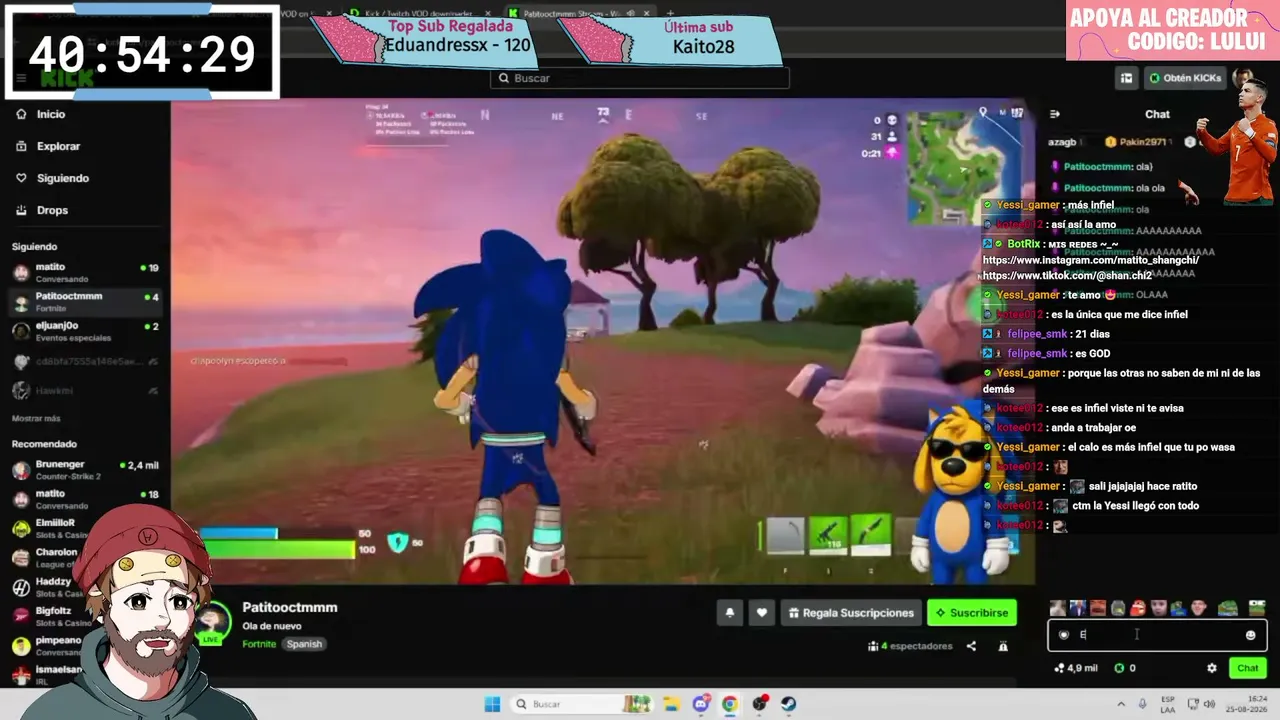Click the channel points 4,9 mil icon
This screenshot has width=1280, height=720.
tap(1076, 668)
